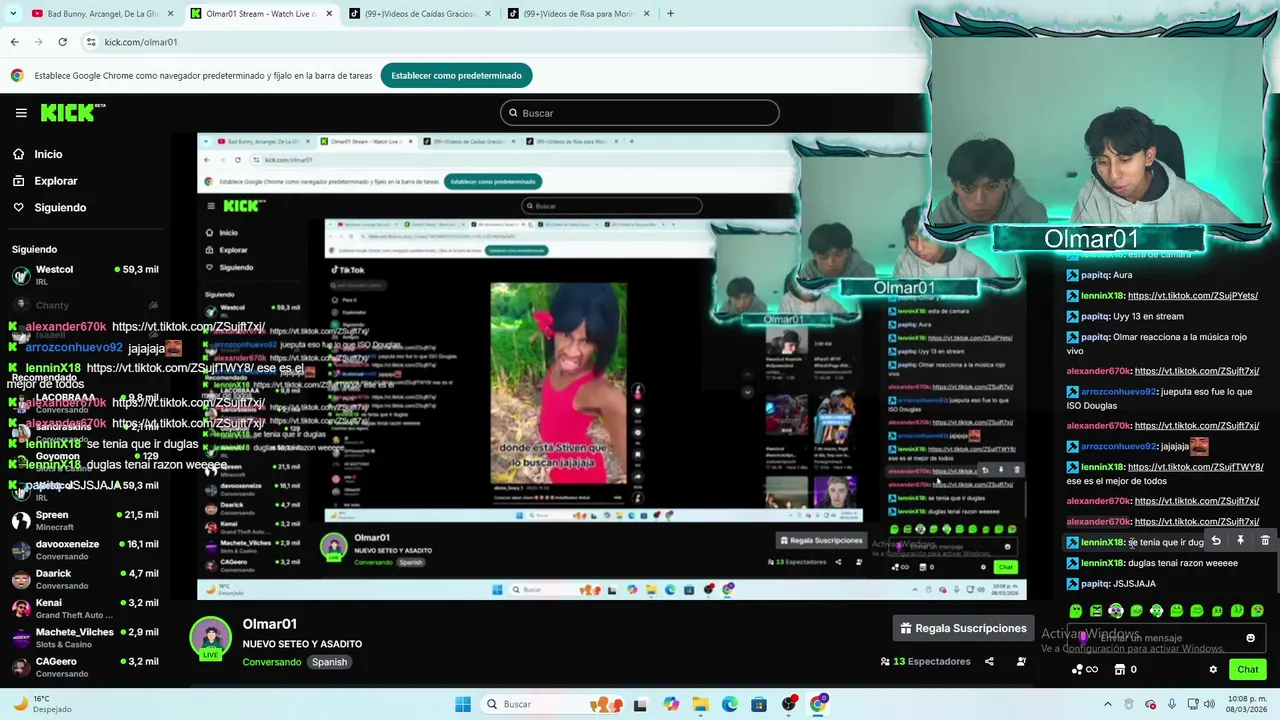The width and height of the screenshot is (1280, 720).
Task: Open Windows Start menu
Action: (463, 704)
